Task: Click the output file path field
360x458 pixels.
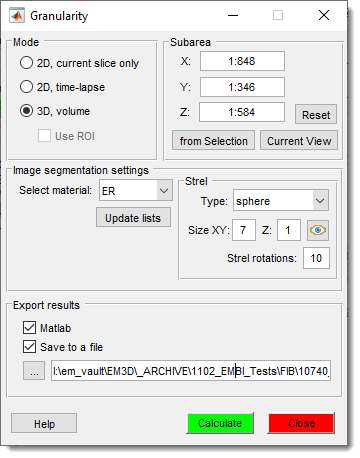Action: pos(191,370)
